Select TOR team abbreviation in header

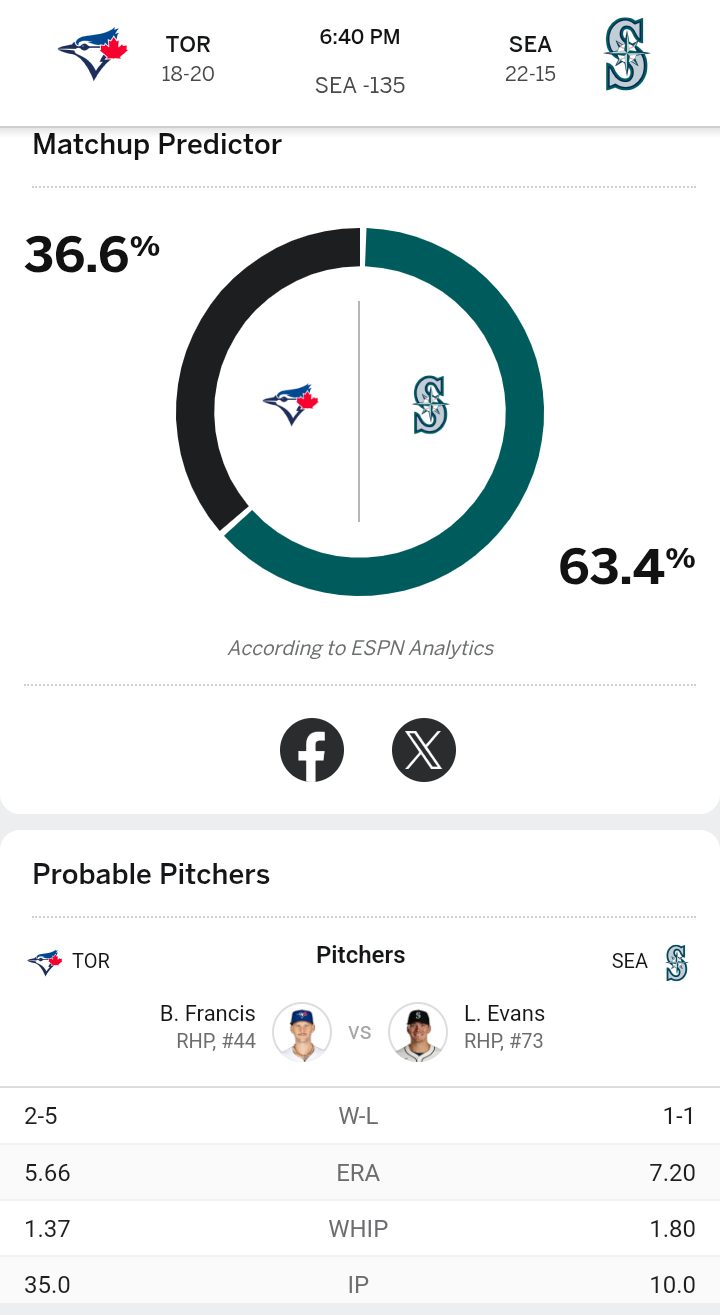[188, 44]
